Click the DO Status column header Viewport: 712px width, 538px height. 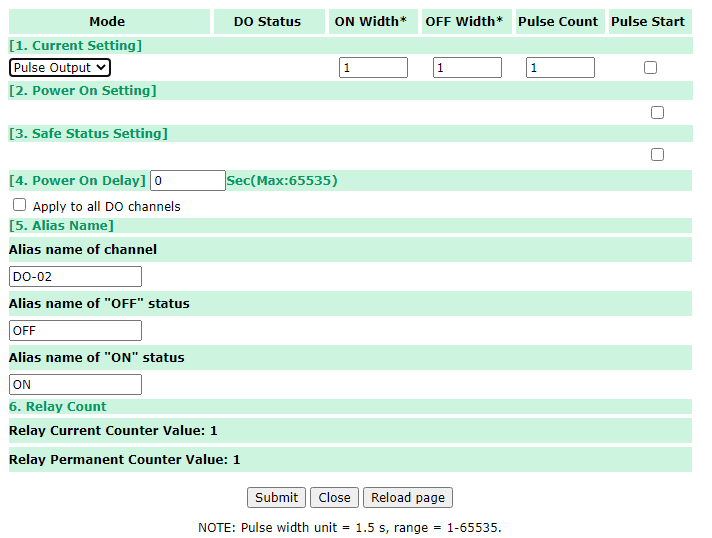(x=267, y=22)
